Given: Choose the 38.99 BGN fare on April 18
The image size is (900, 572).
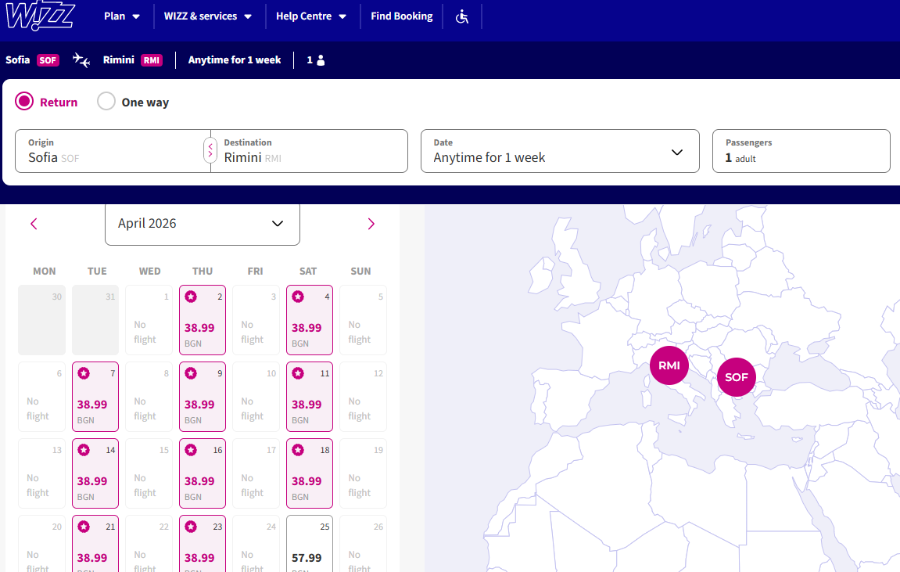Looking at the screenshot, I should [309, 473].
